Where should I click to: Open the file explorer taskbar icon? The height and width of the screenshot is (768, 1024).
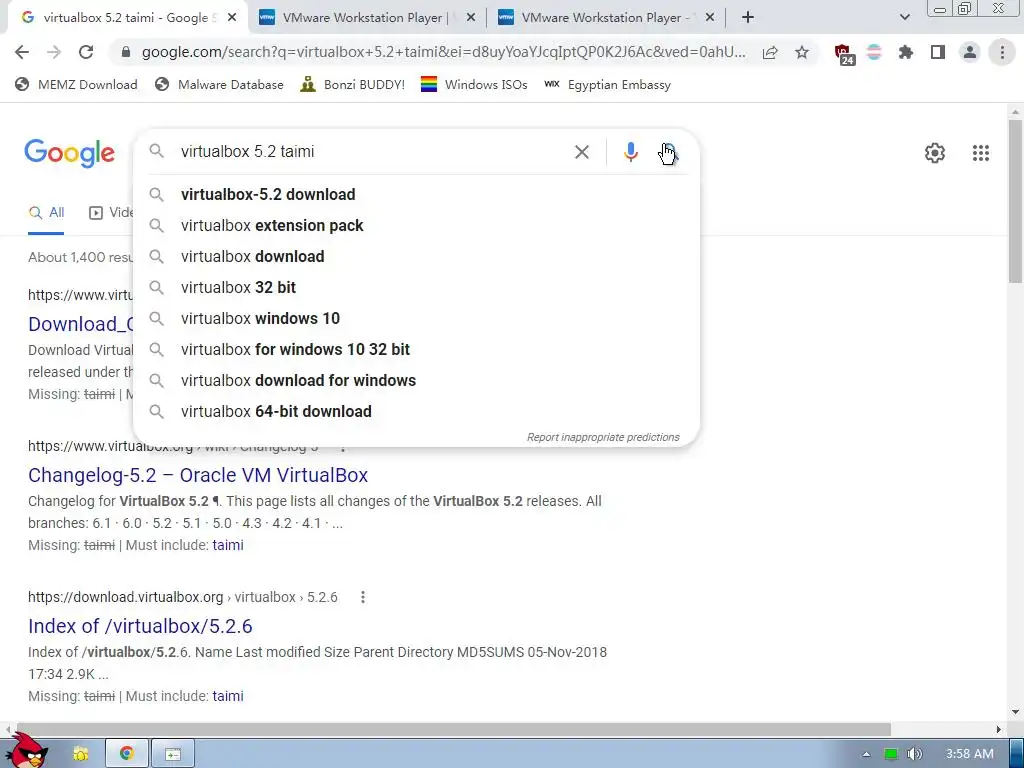point(80,754)
